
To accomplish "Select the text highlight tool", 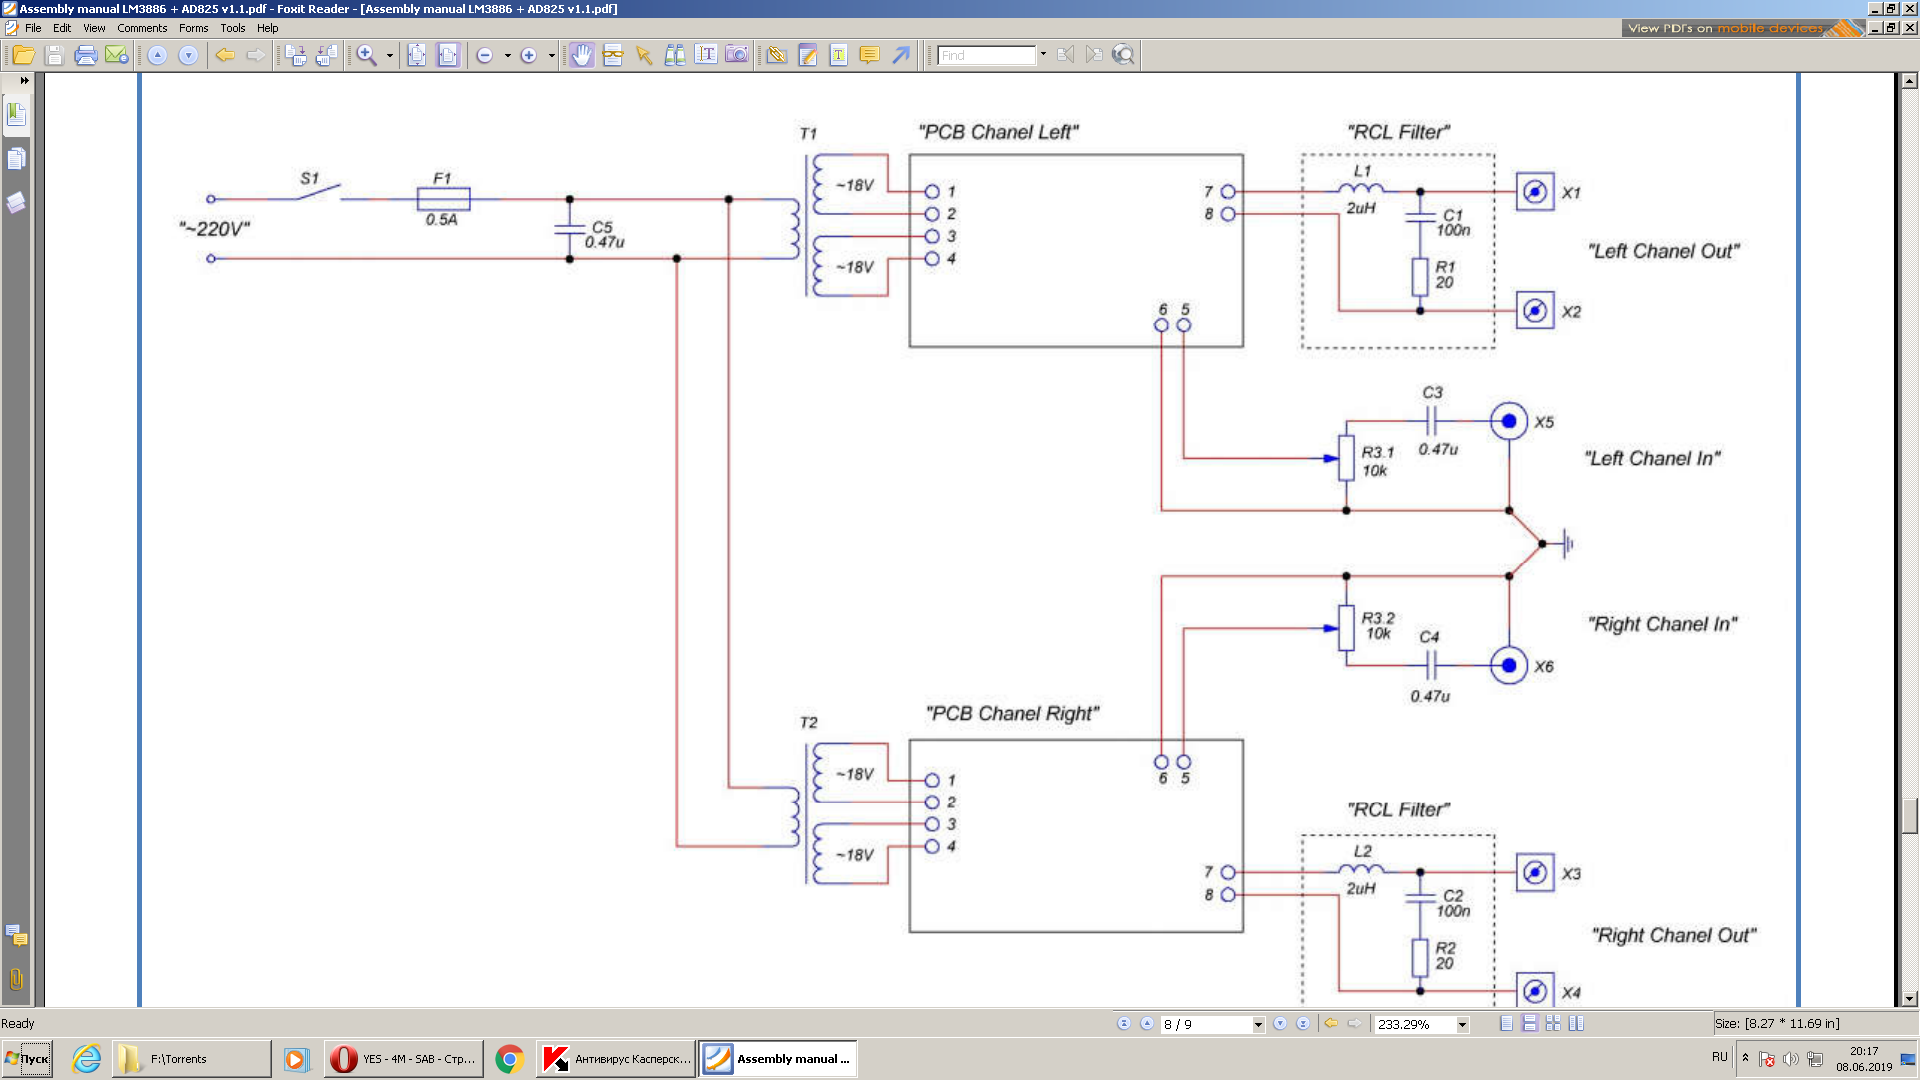I will coord(839,55).
